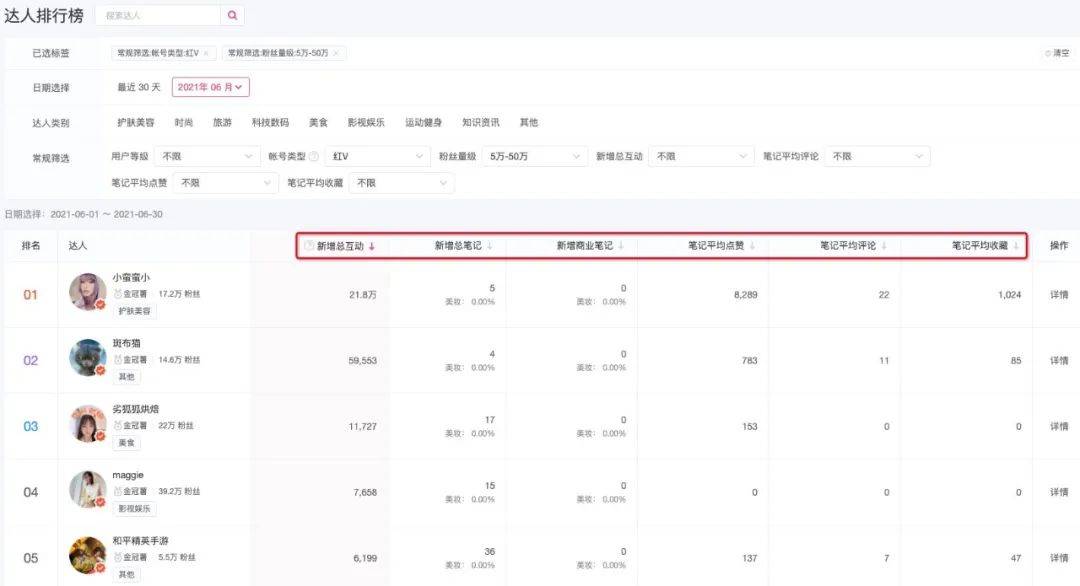
Task: Click the magnifier search icon button
Action: [x=232, y=15]
